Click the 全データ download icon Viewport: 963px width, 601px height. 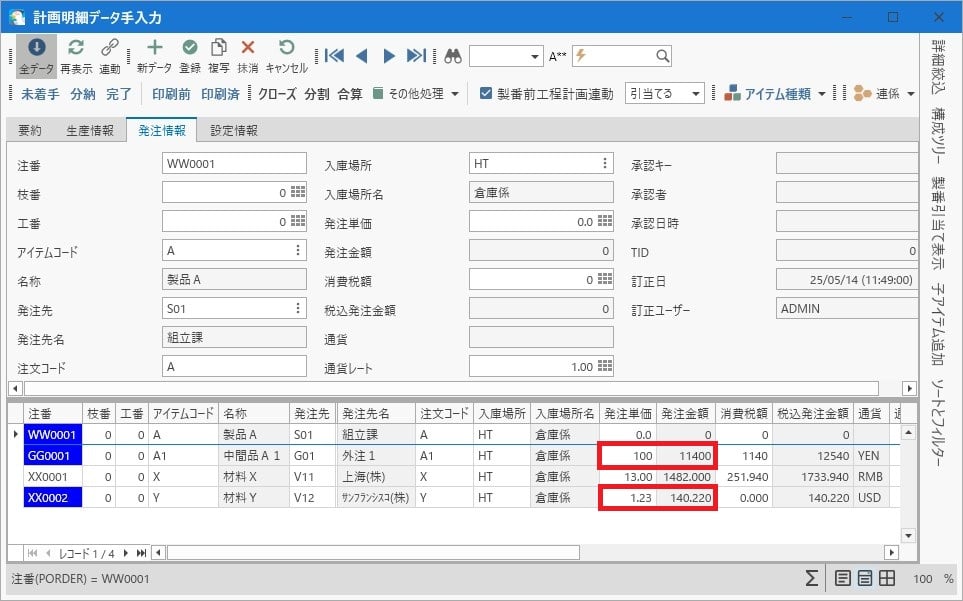click(36, 48)
